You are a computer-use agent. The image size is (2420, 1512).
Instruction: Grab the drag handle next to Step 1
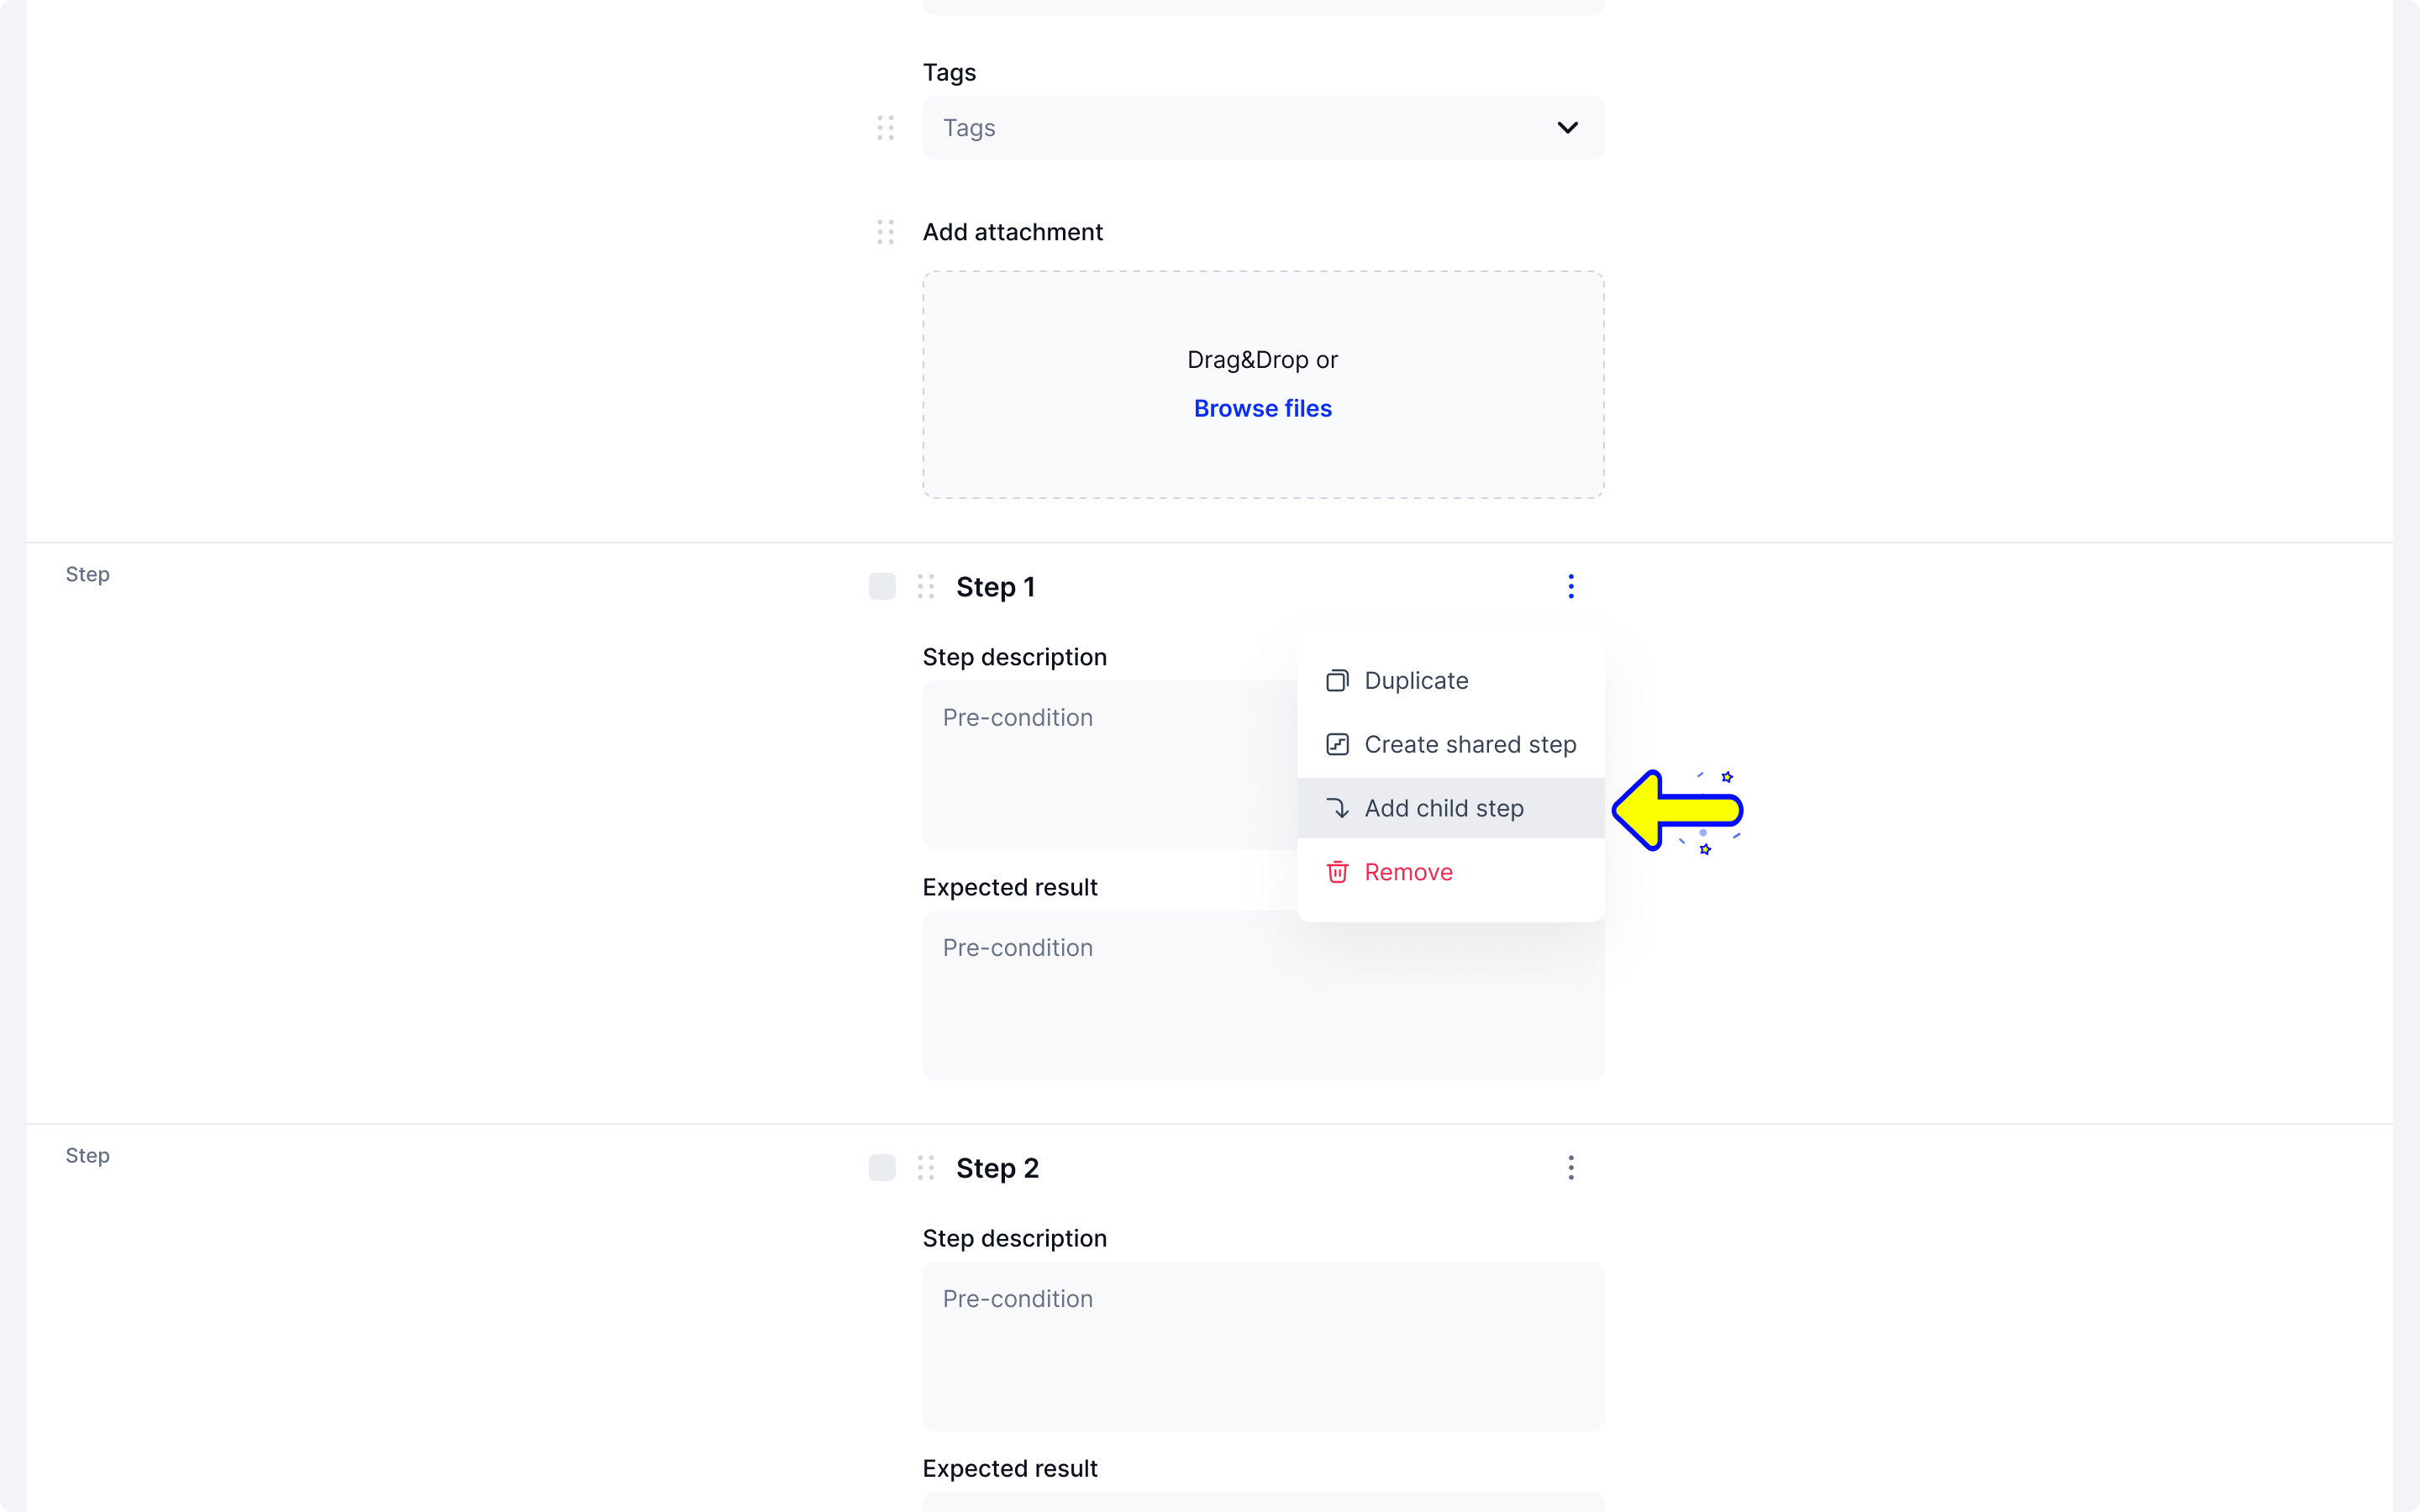926,587
